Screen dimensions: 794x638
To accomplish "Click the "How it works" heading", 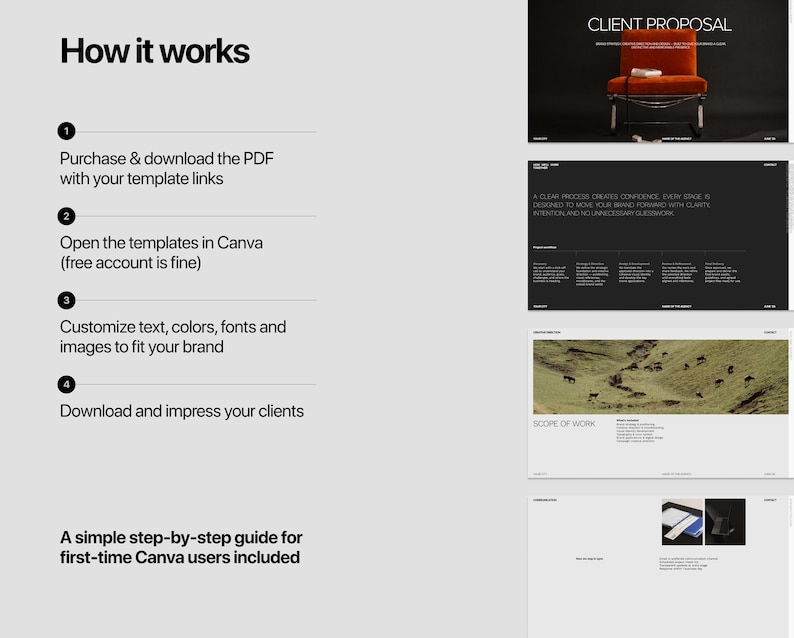I will [x=155, y=51].
